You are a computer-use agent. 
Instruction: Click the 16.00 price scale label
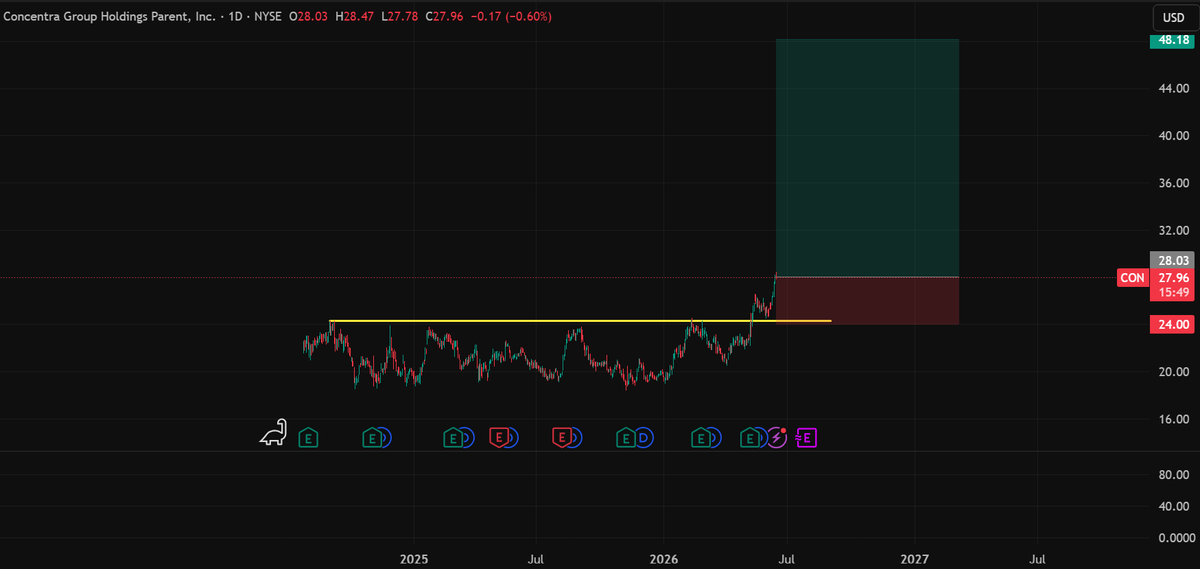[x=1173, y=419]
